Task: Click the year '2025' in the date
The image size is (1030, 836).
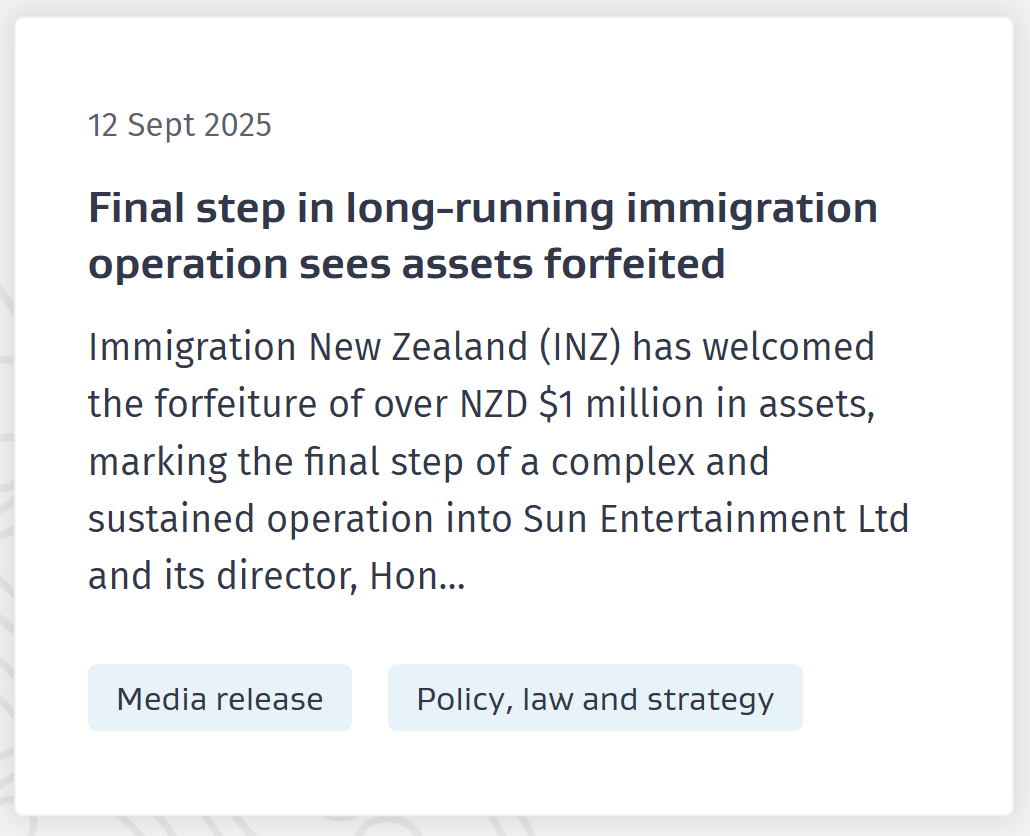Action: coord(237,125)
